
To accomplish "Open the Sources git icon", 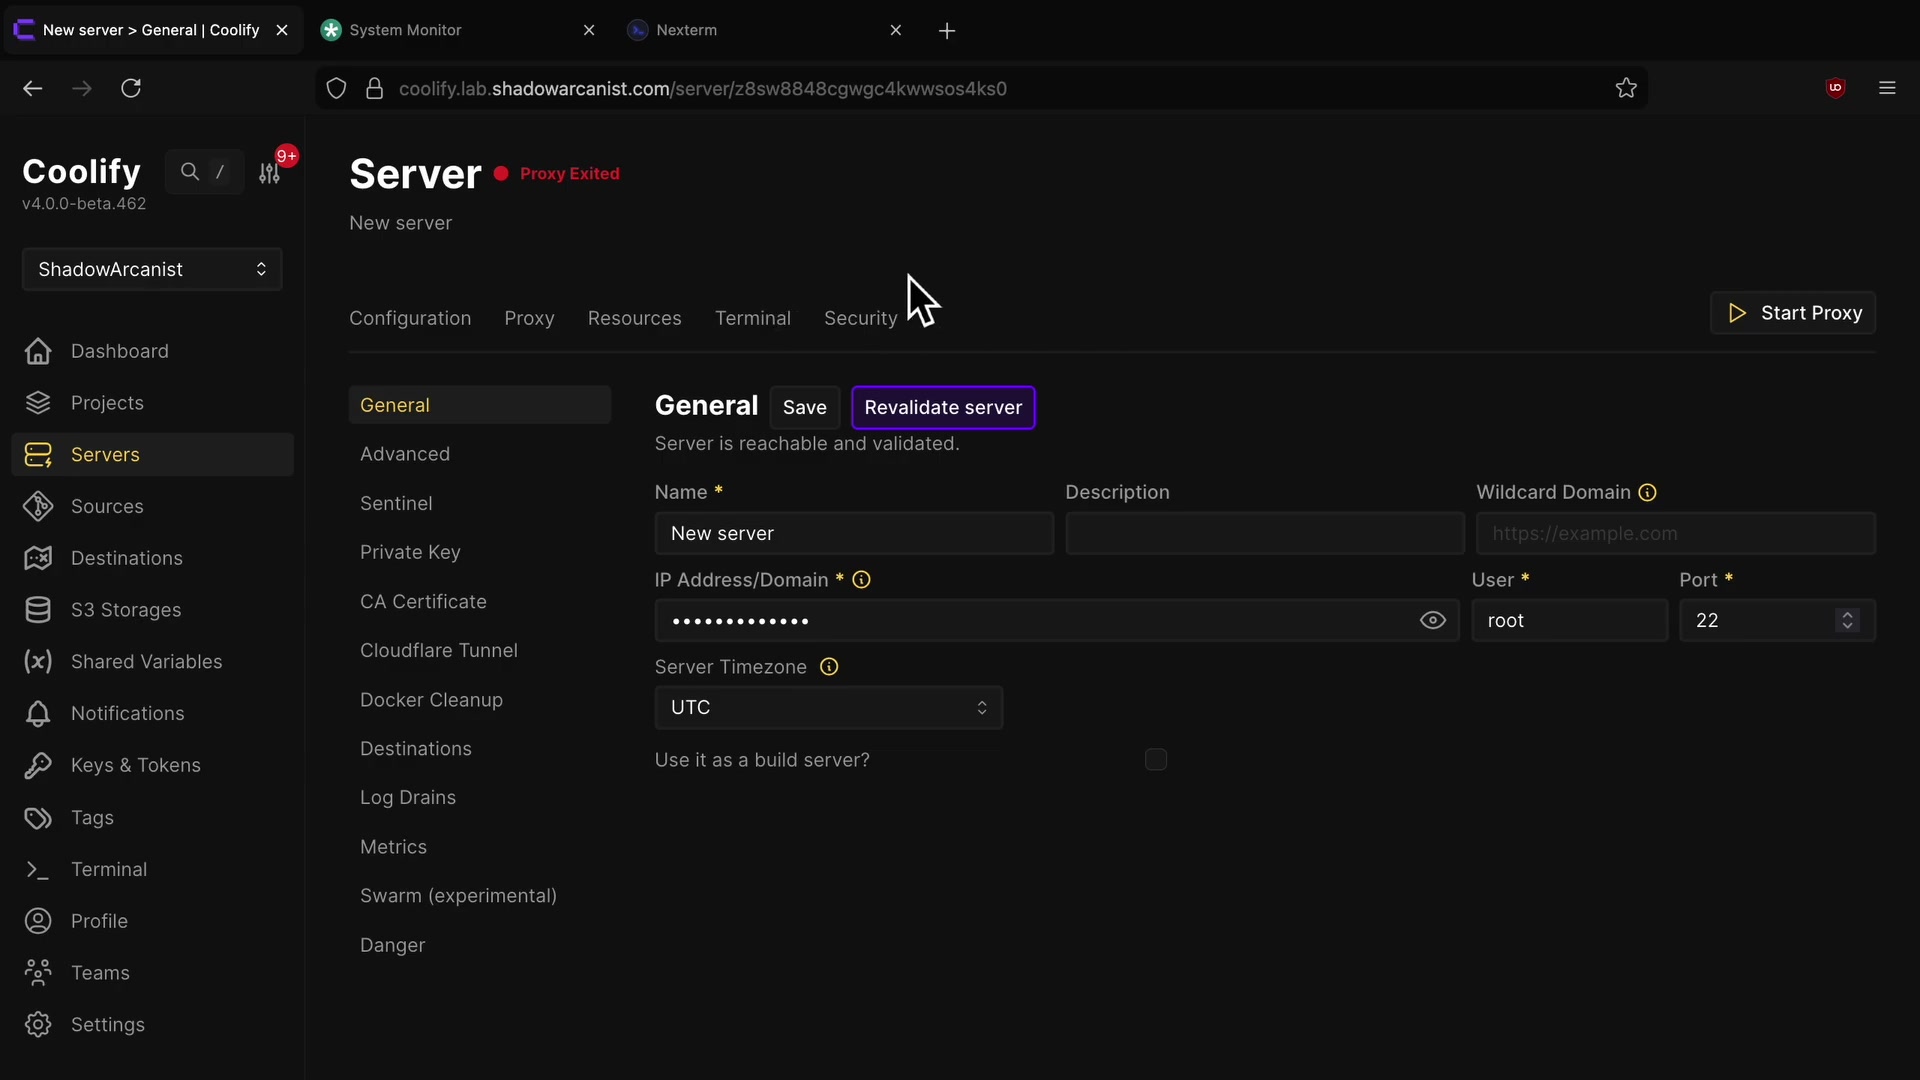I will [x=38, y=507].
